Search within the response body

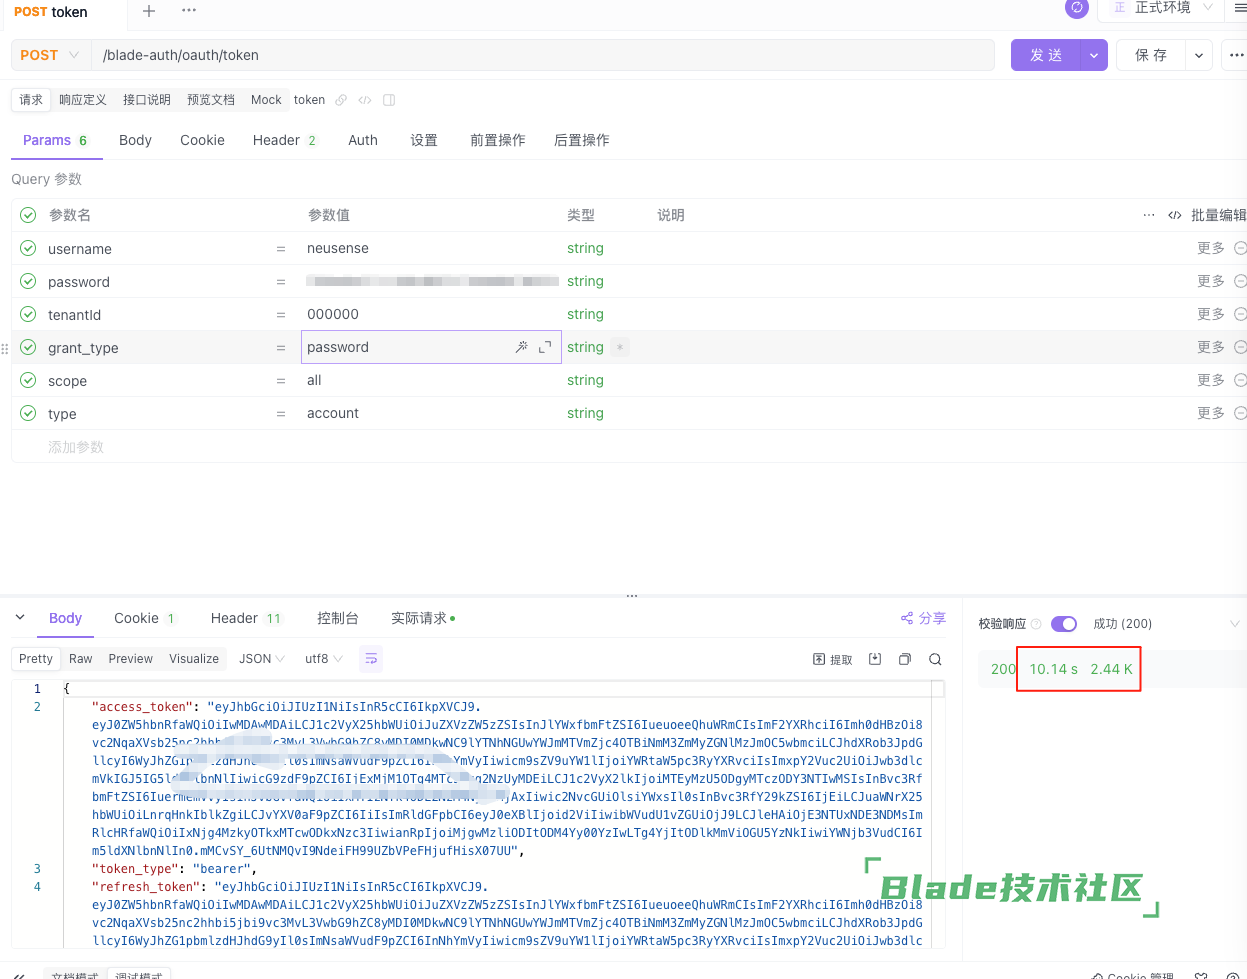935,659
